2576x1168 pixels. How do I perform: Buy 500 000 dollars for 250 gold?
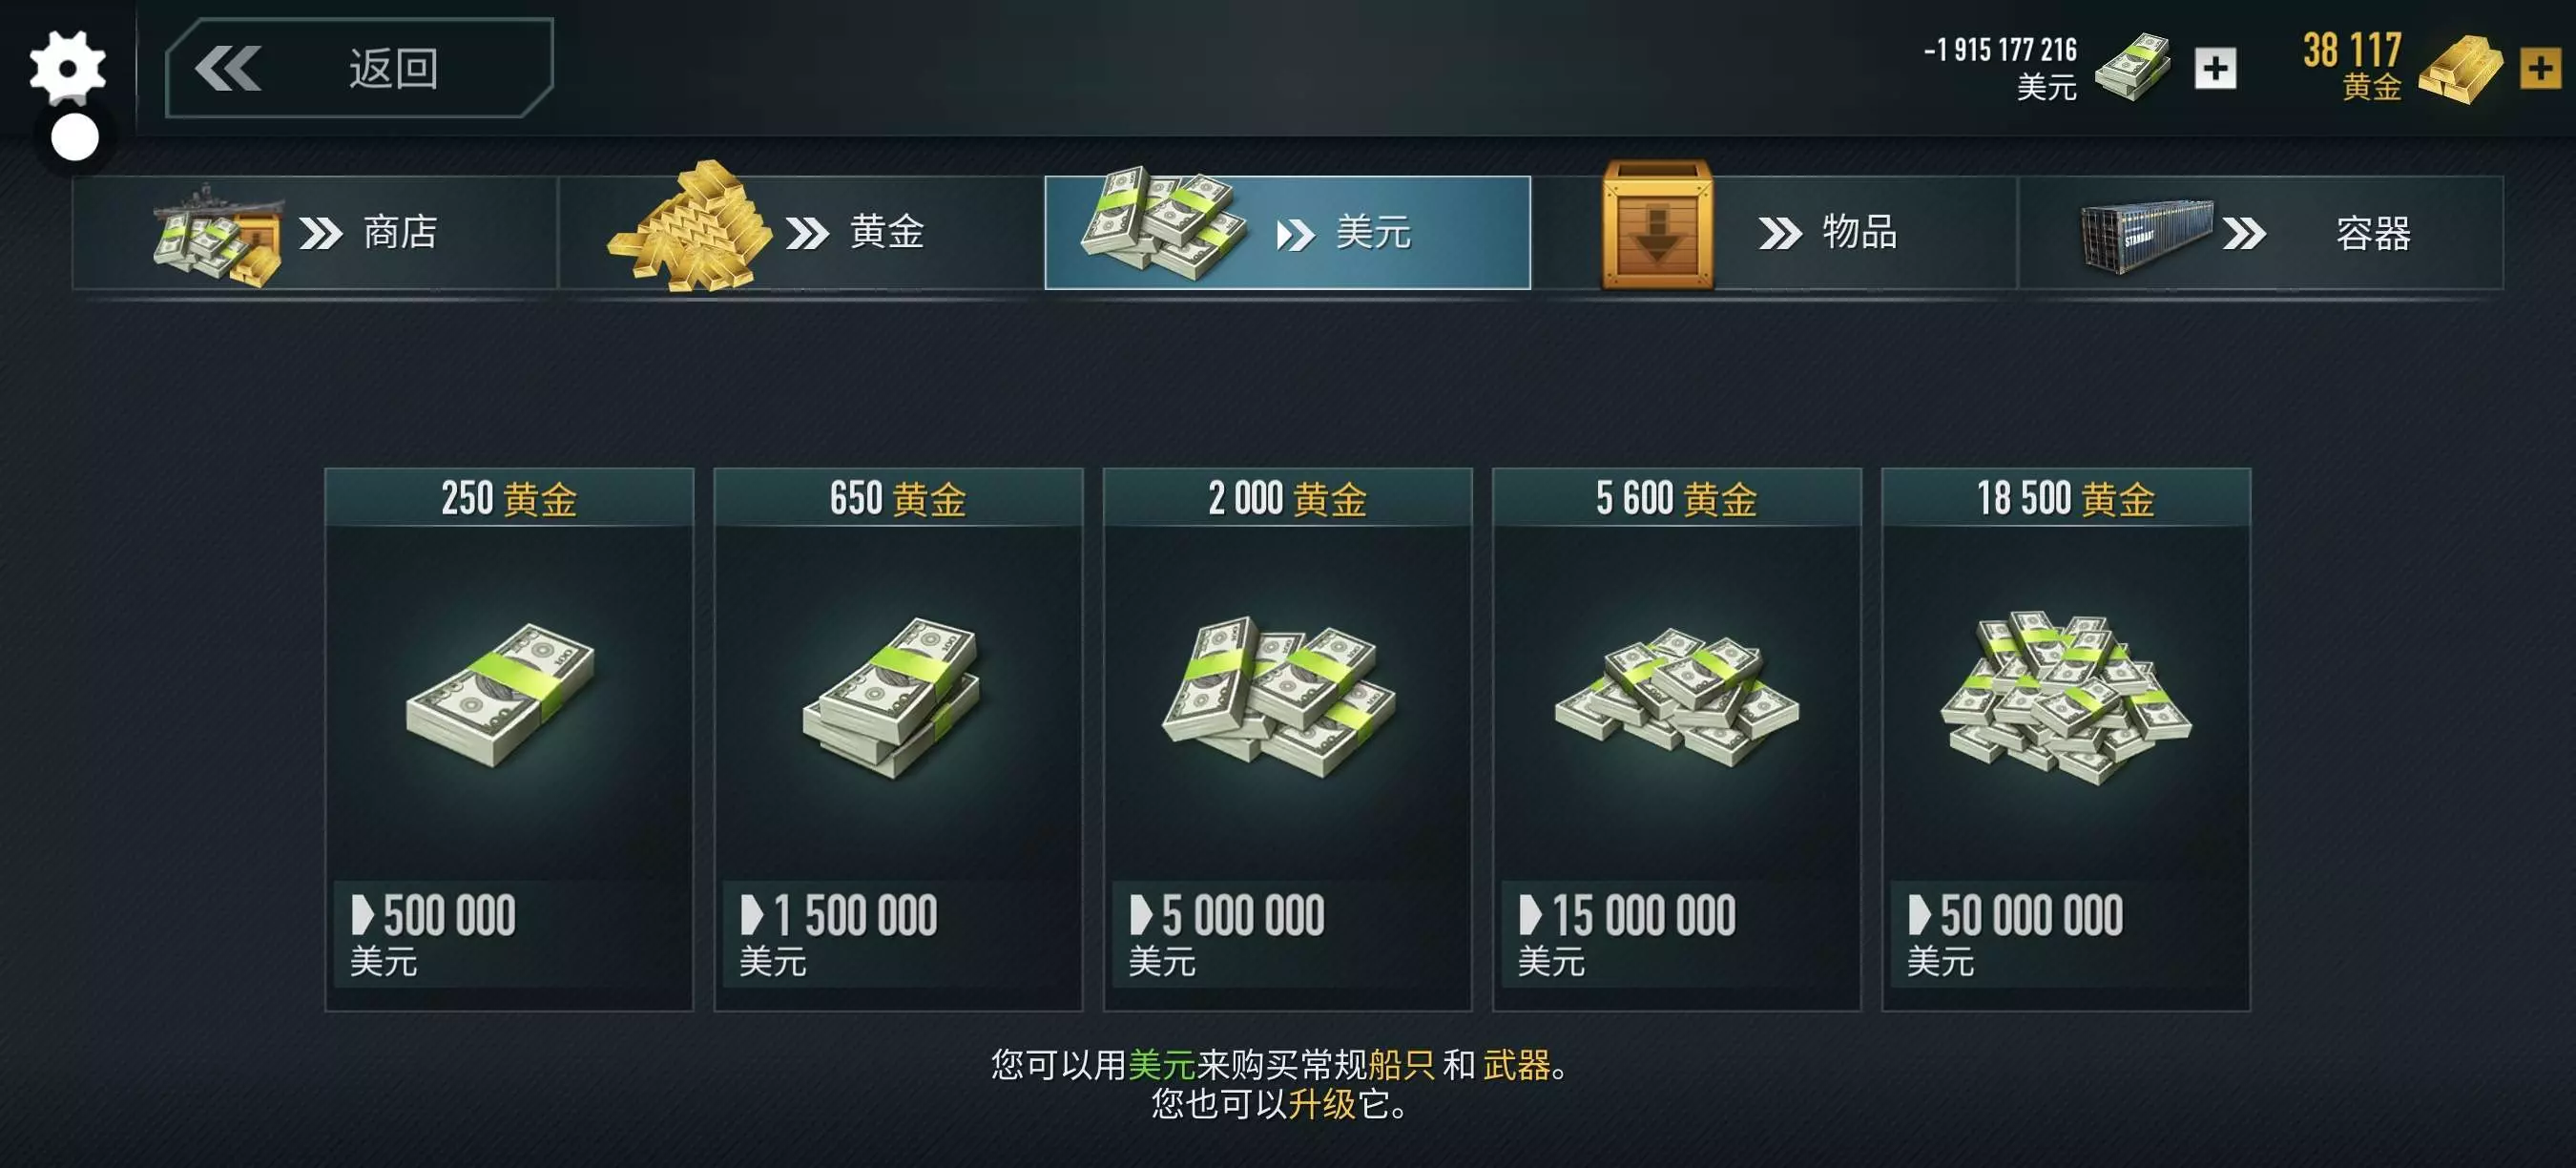(x=509, y=739)
